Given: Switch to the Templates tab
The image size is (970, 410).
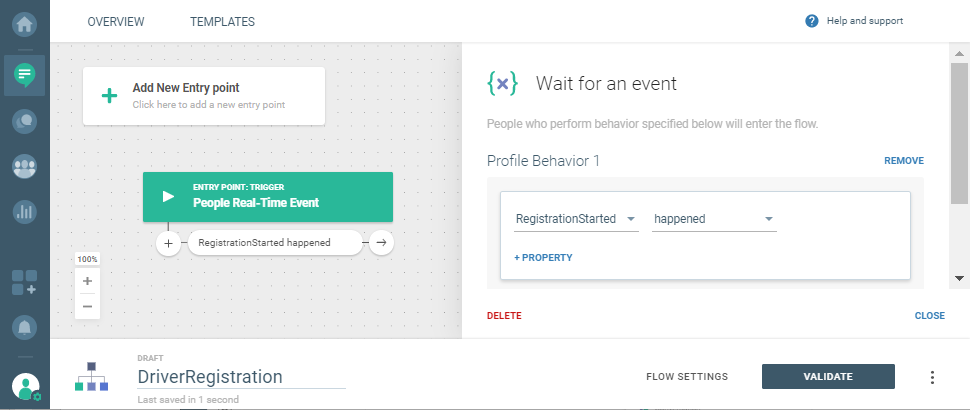Looking at the screenshot, I should click(222, 21).
